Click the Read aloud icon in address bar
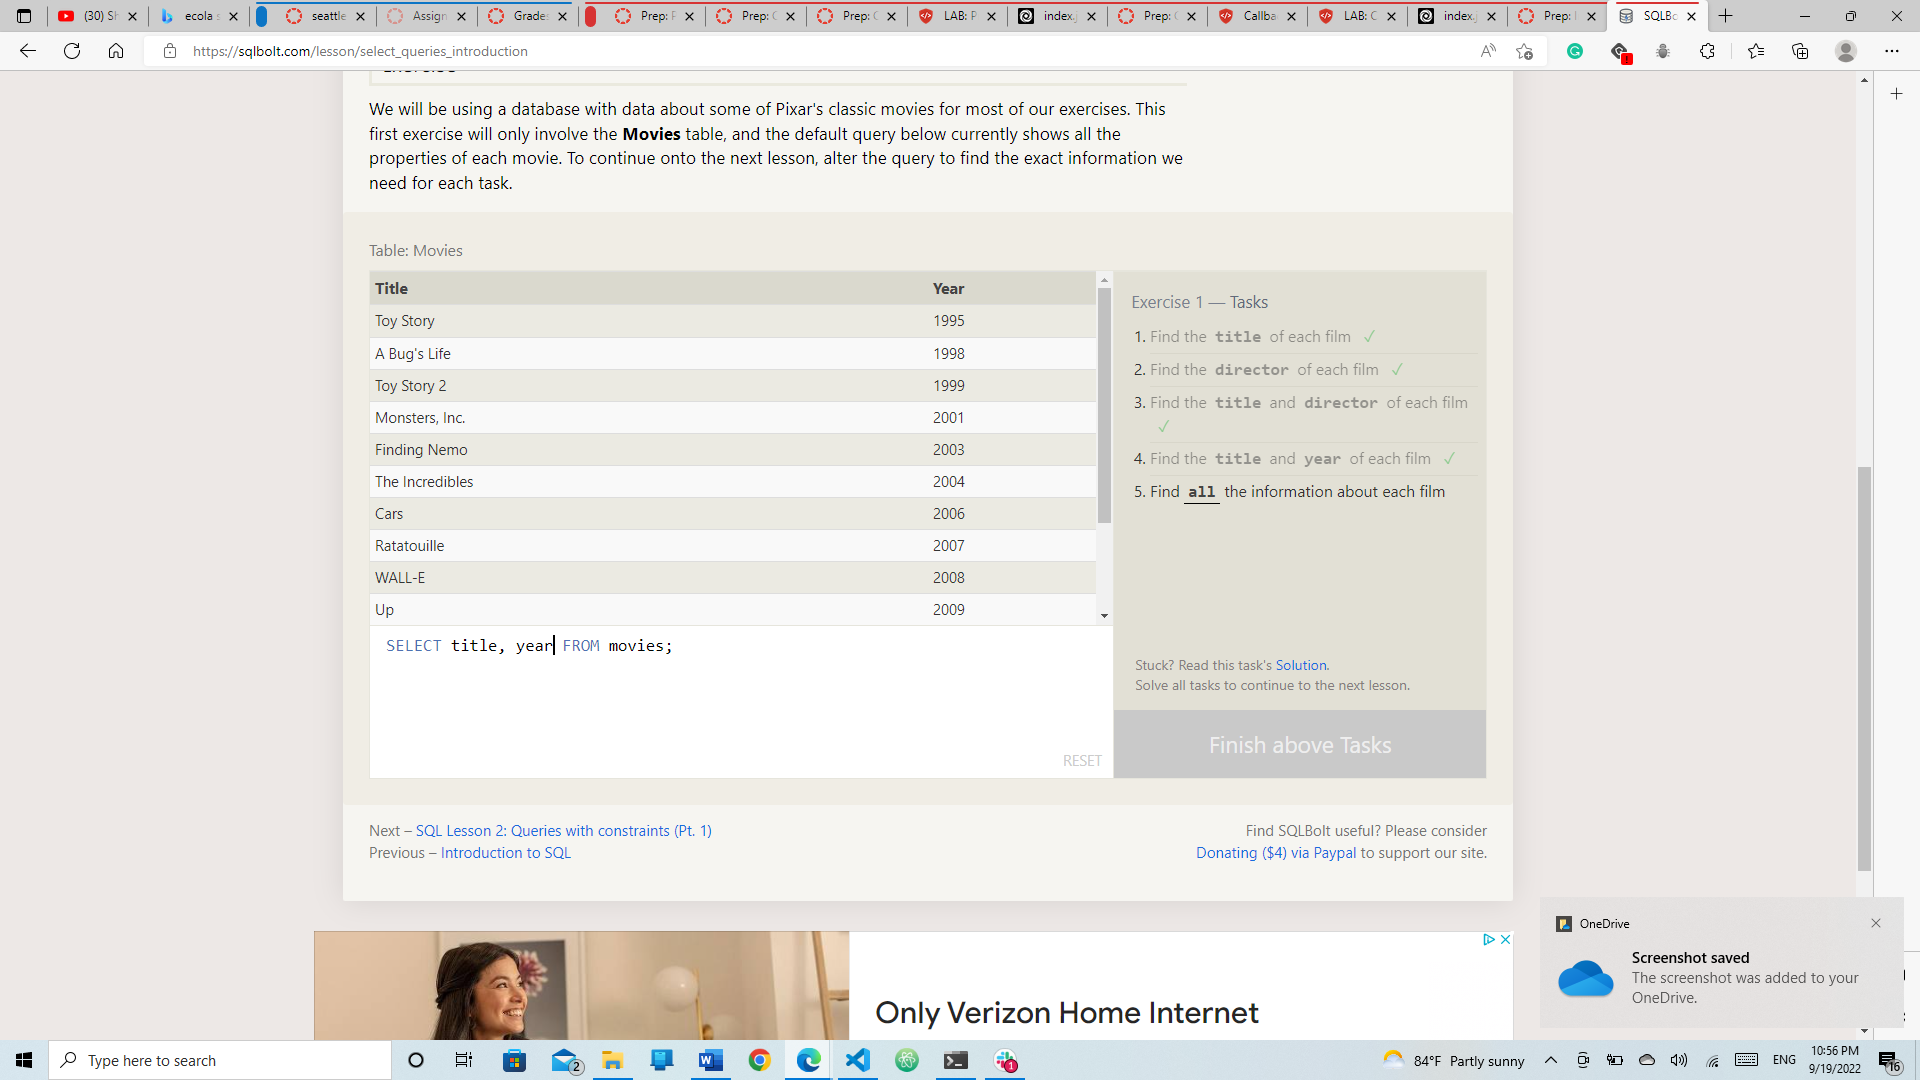Viewport: 1920px width, 1080px height. [1488, 50]
